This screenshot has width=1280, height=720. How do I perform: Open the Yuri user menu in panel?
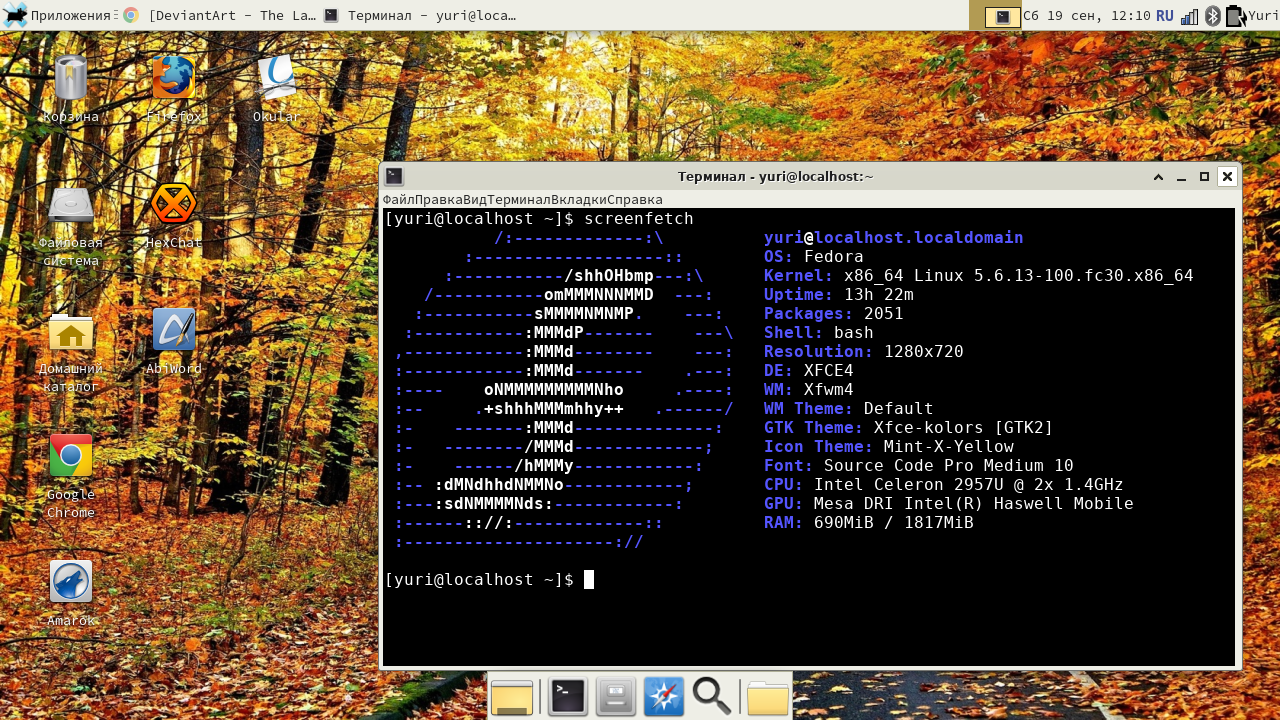pos(1263,16)
